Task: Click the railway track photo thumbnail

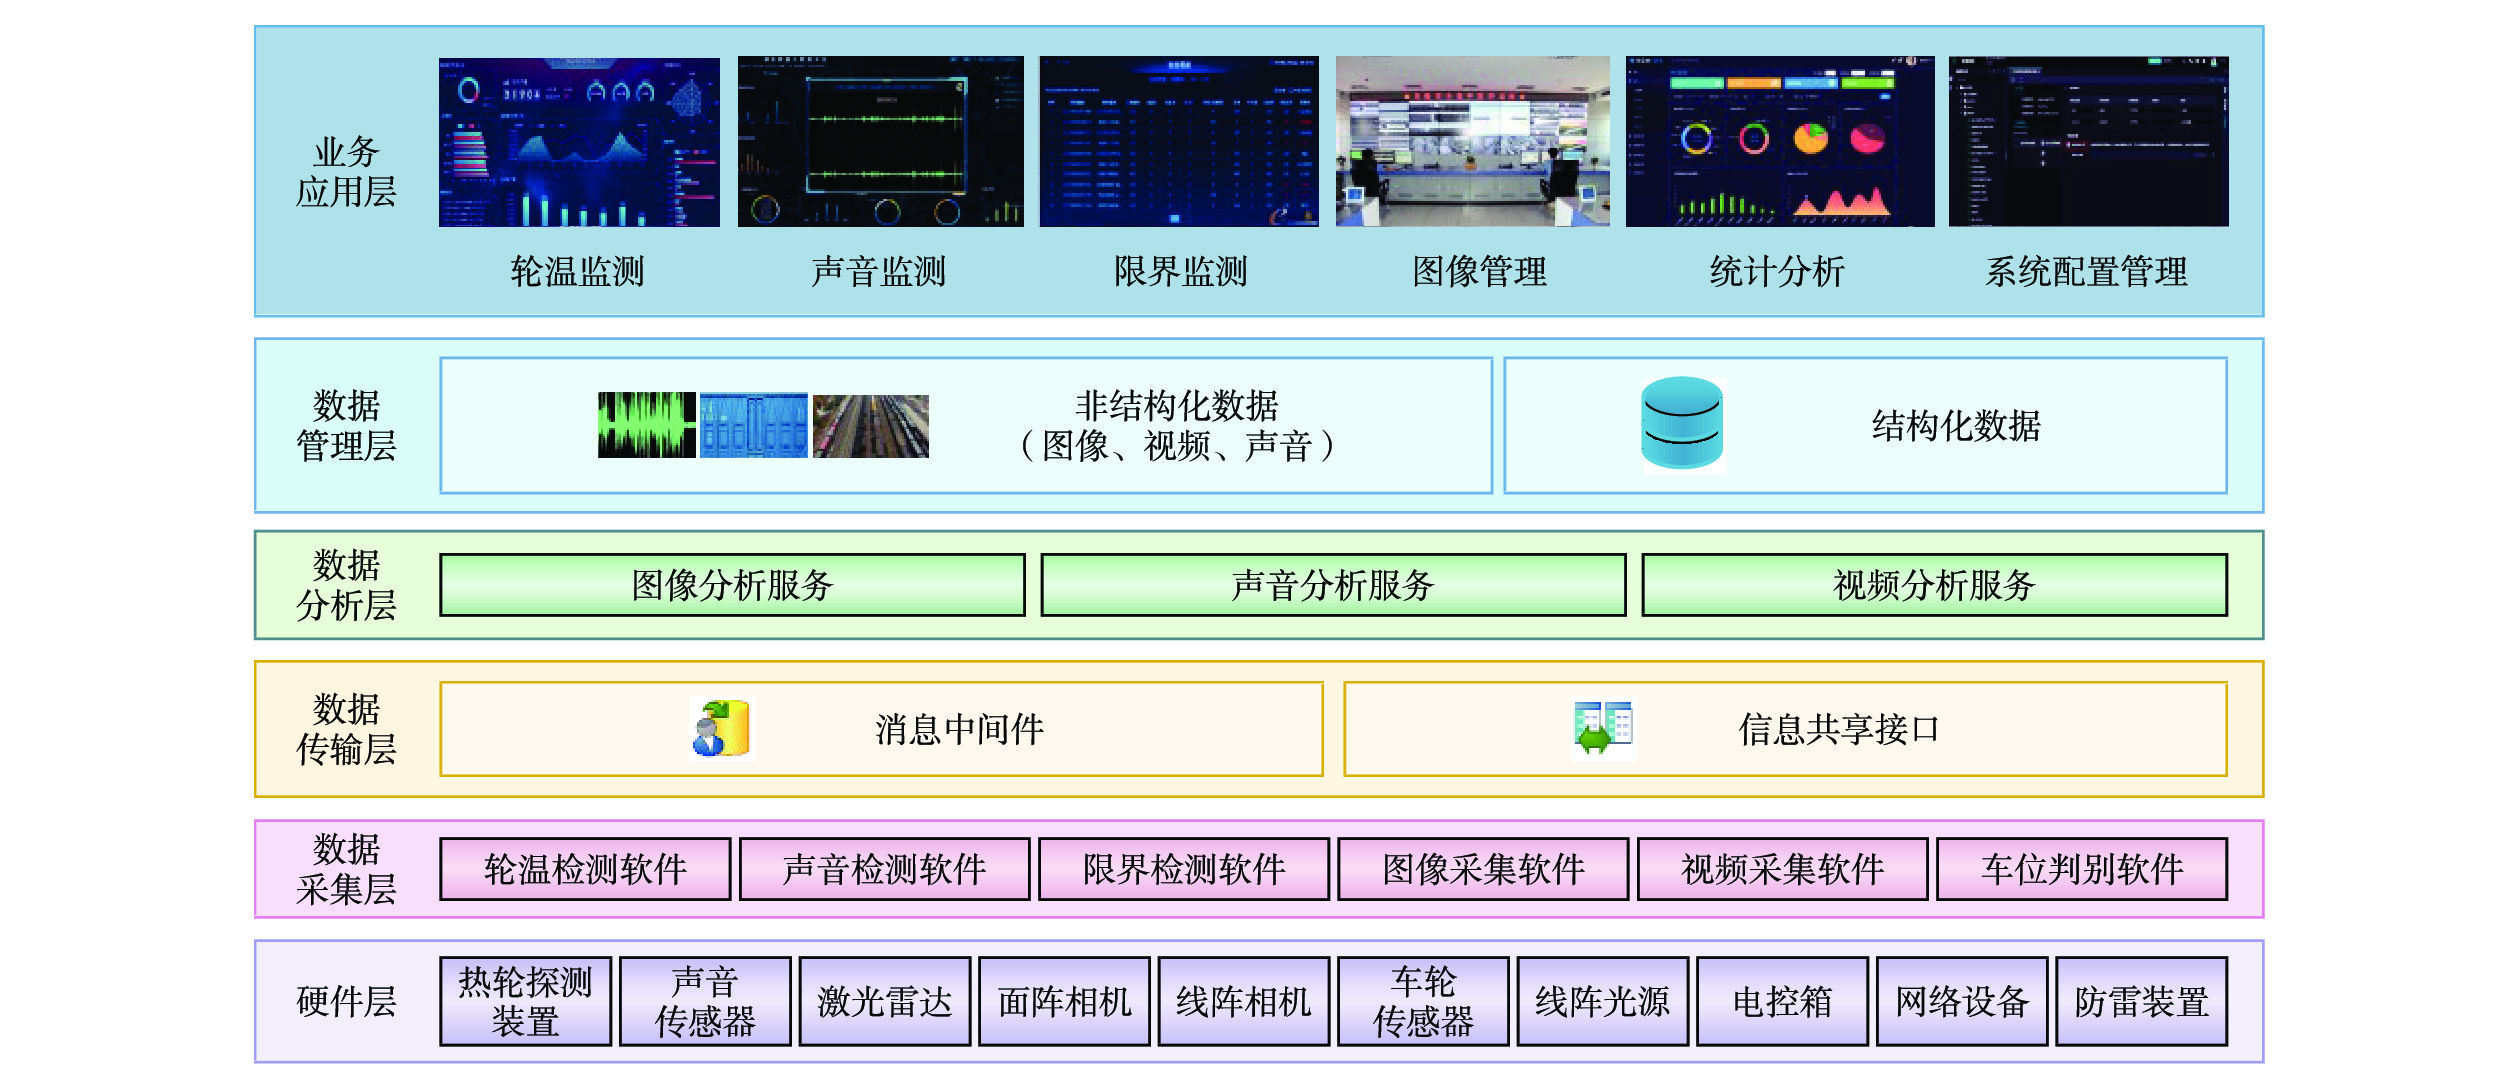Action: tap(870, 426)
